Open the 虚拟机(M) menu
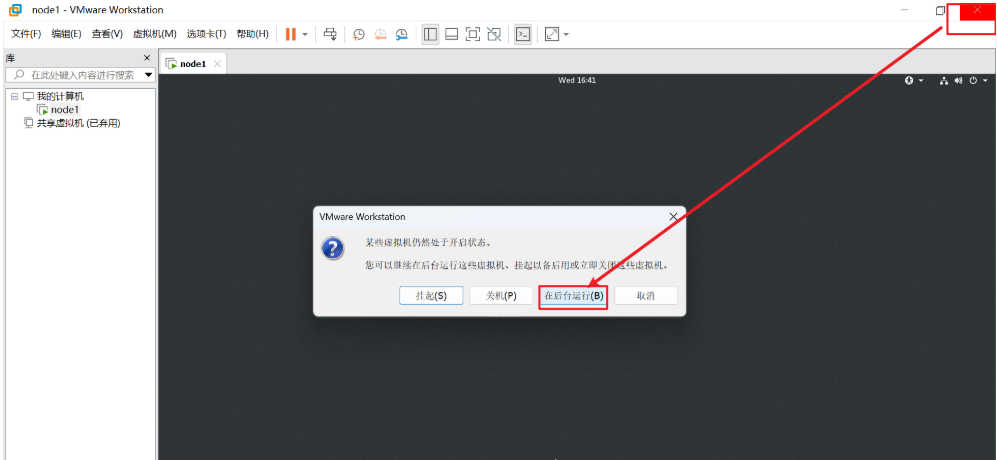This screenshot has height=460, width=997. point(155,34)
